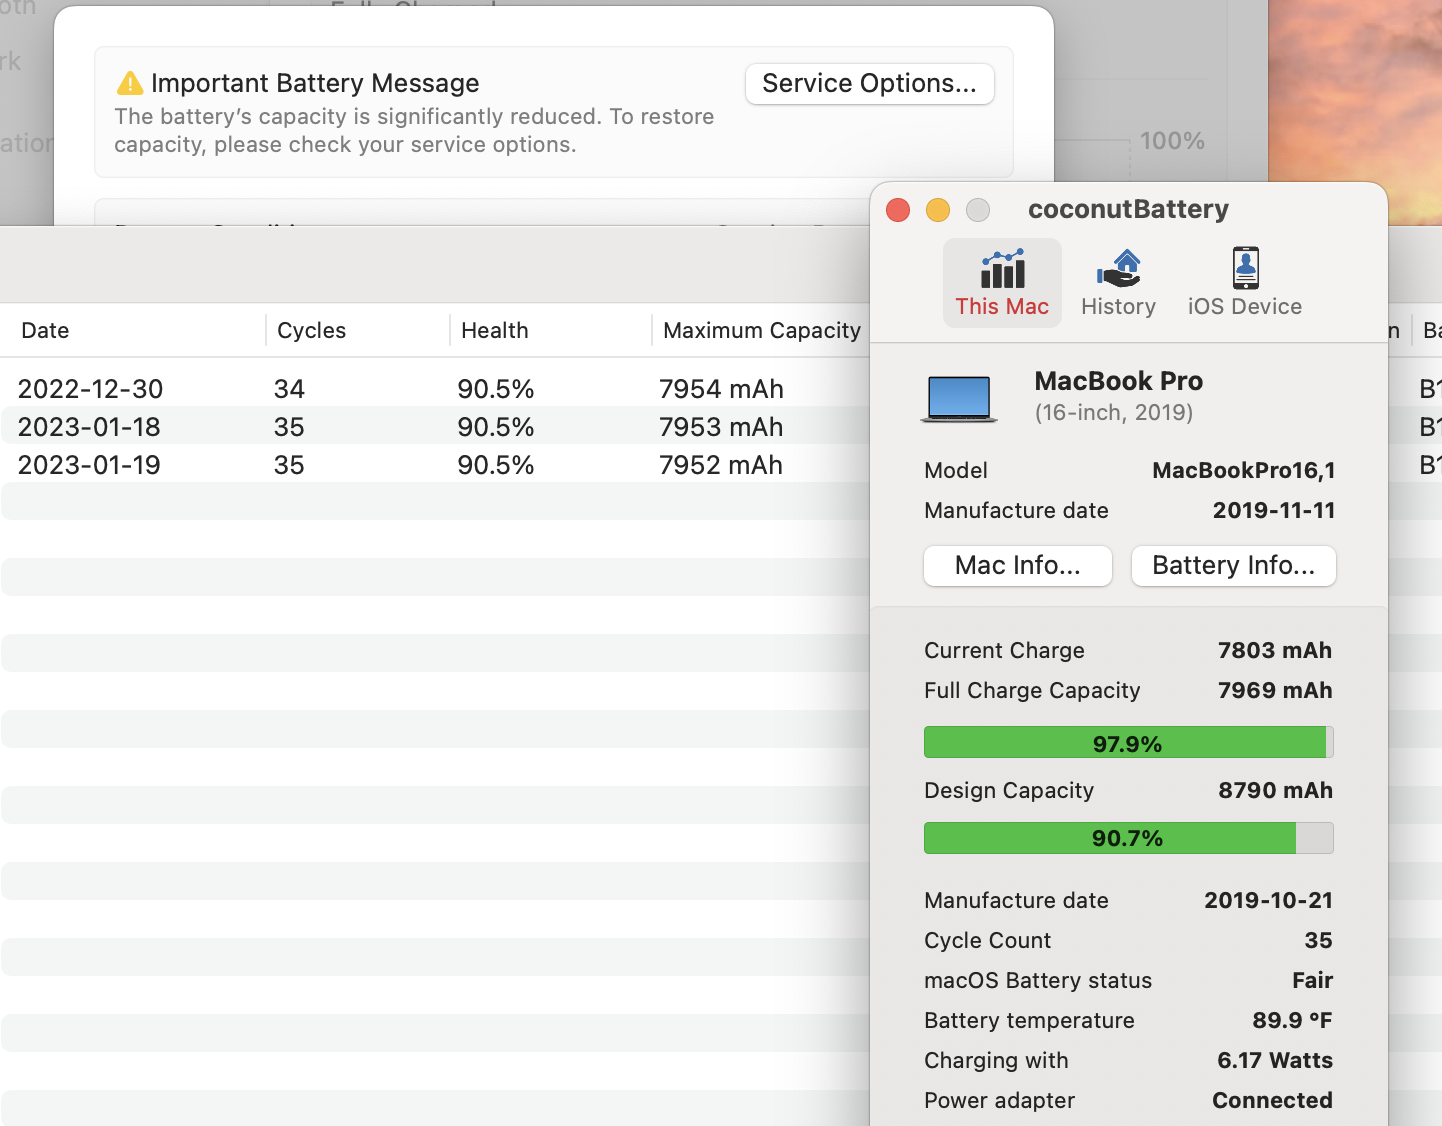The image size is (1442, 1126).
Task: Select the This Mac bar-chart icon
Action: pyautogui.click(x=1002, y=269)
